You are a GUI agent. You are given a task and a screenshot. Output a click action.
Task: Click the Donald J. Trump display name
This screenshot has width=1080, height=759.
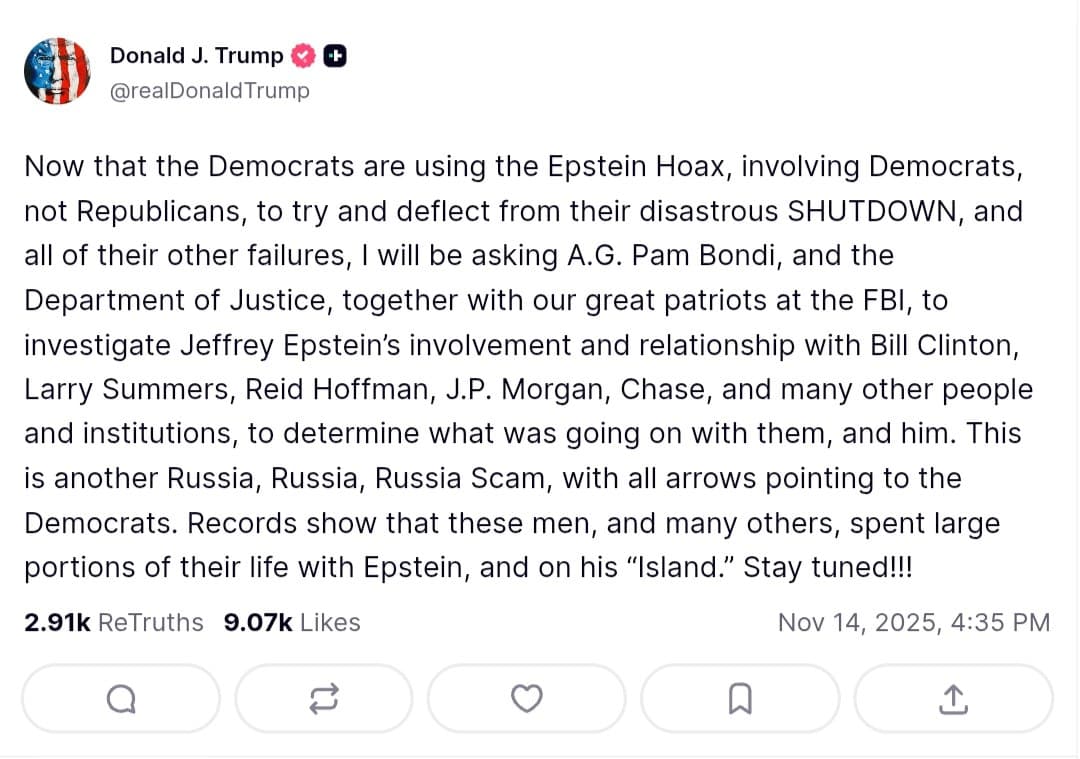pos(196,56)
